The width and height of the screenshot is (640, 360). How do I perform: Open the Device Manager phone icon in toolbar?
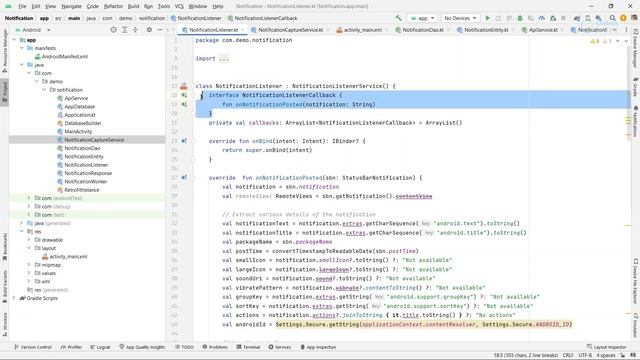[x=588, y=18]
